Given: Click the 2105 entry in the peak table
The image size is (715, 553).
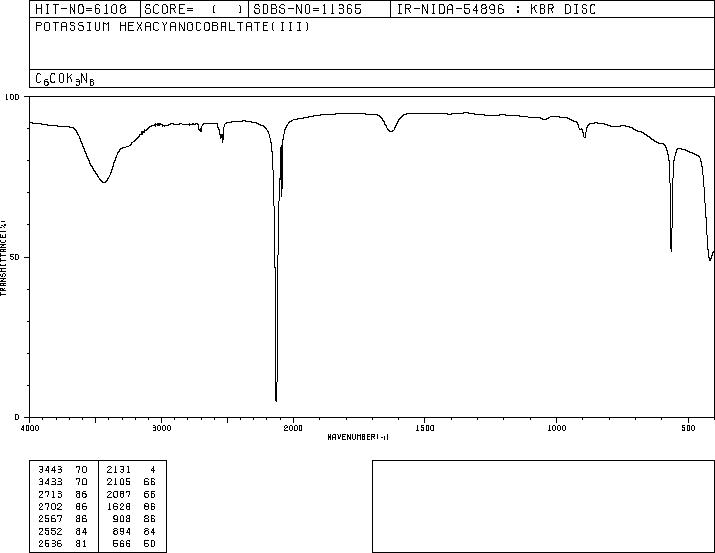Looking at the screenshot, I should pos(119,482).
